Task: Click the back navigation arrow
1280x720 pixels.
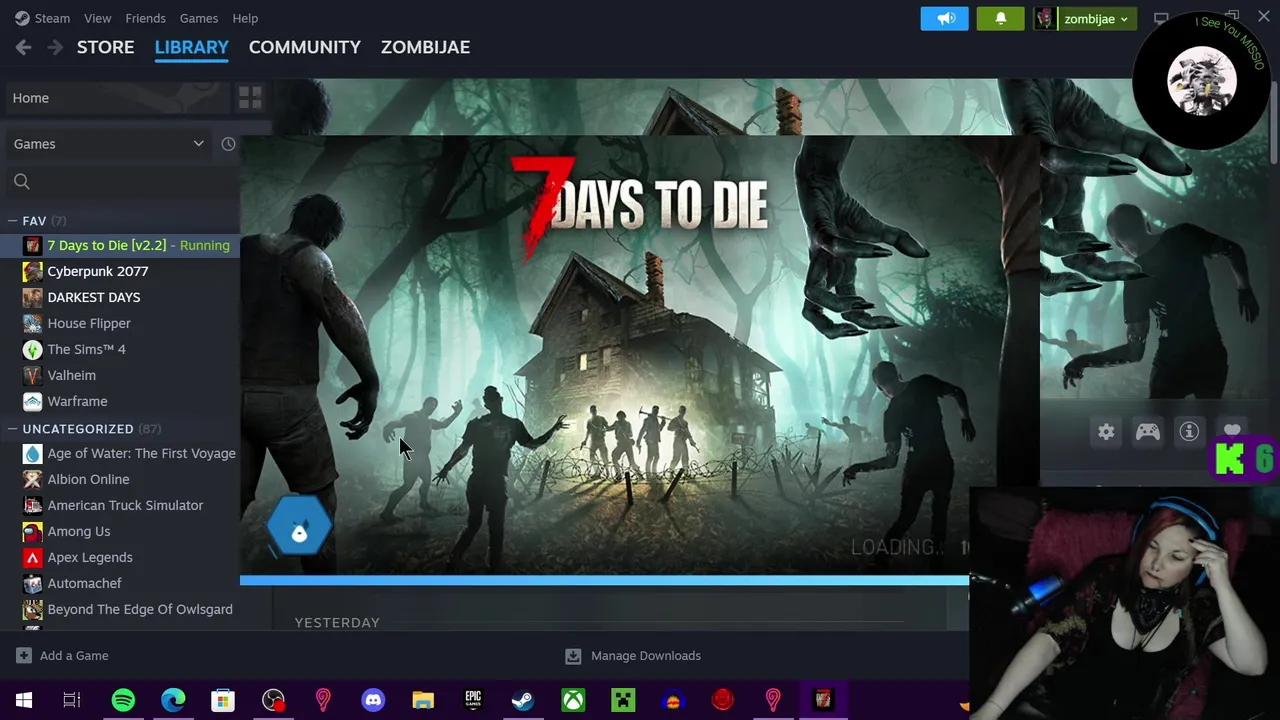Action: point(24,47)
